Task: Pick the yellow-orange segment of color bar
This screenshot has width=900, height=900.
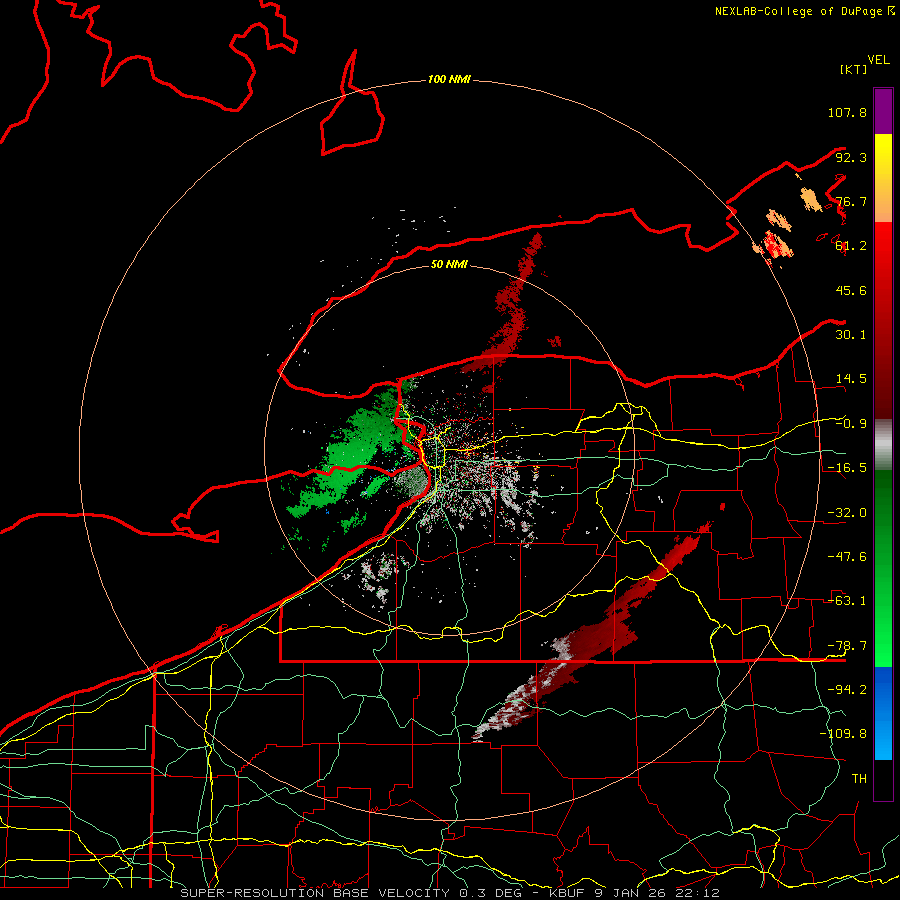Action: 883,178
